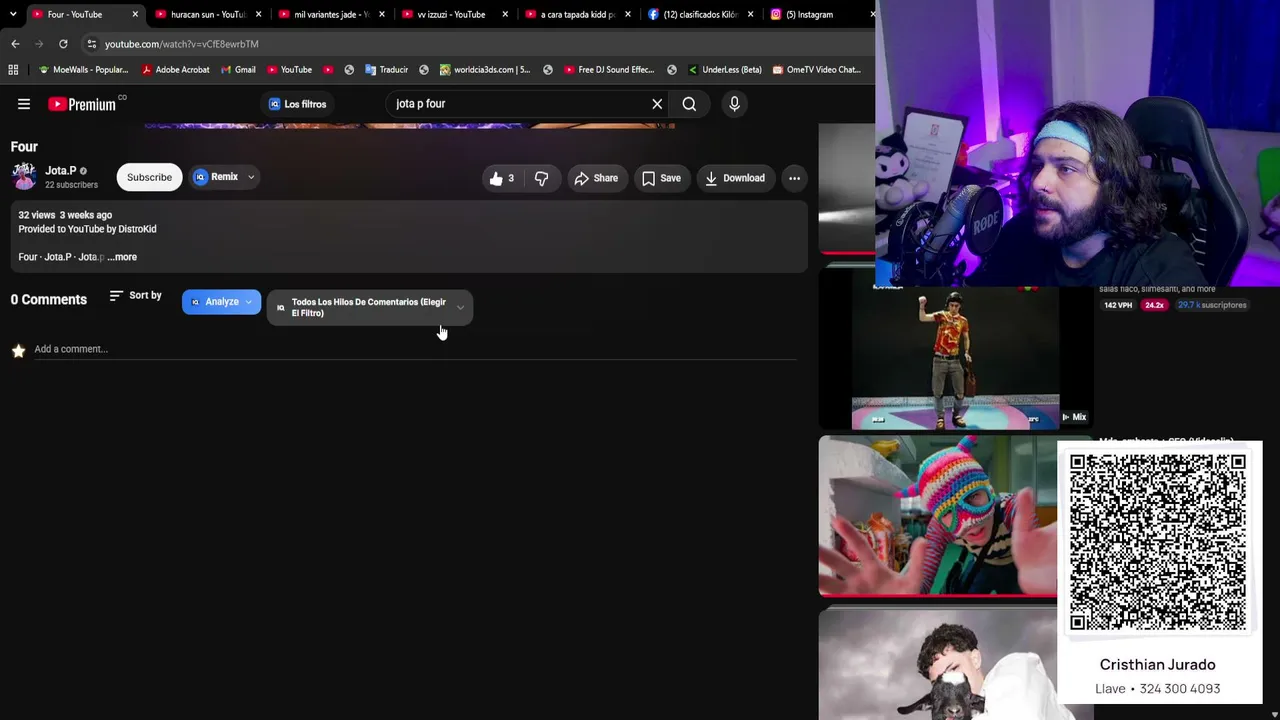Viewport: 1280px width, 720px height.
Task: Share the video
Action: [596, 178]
